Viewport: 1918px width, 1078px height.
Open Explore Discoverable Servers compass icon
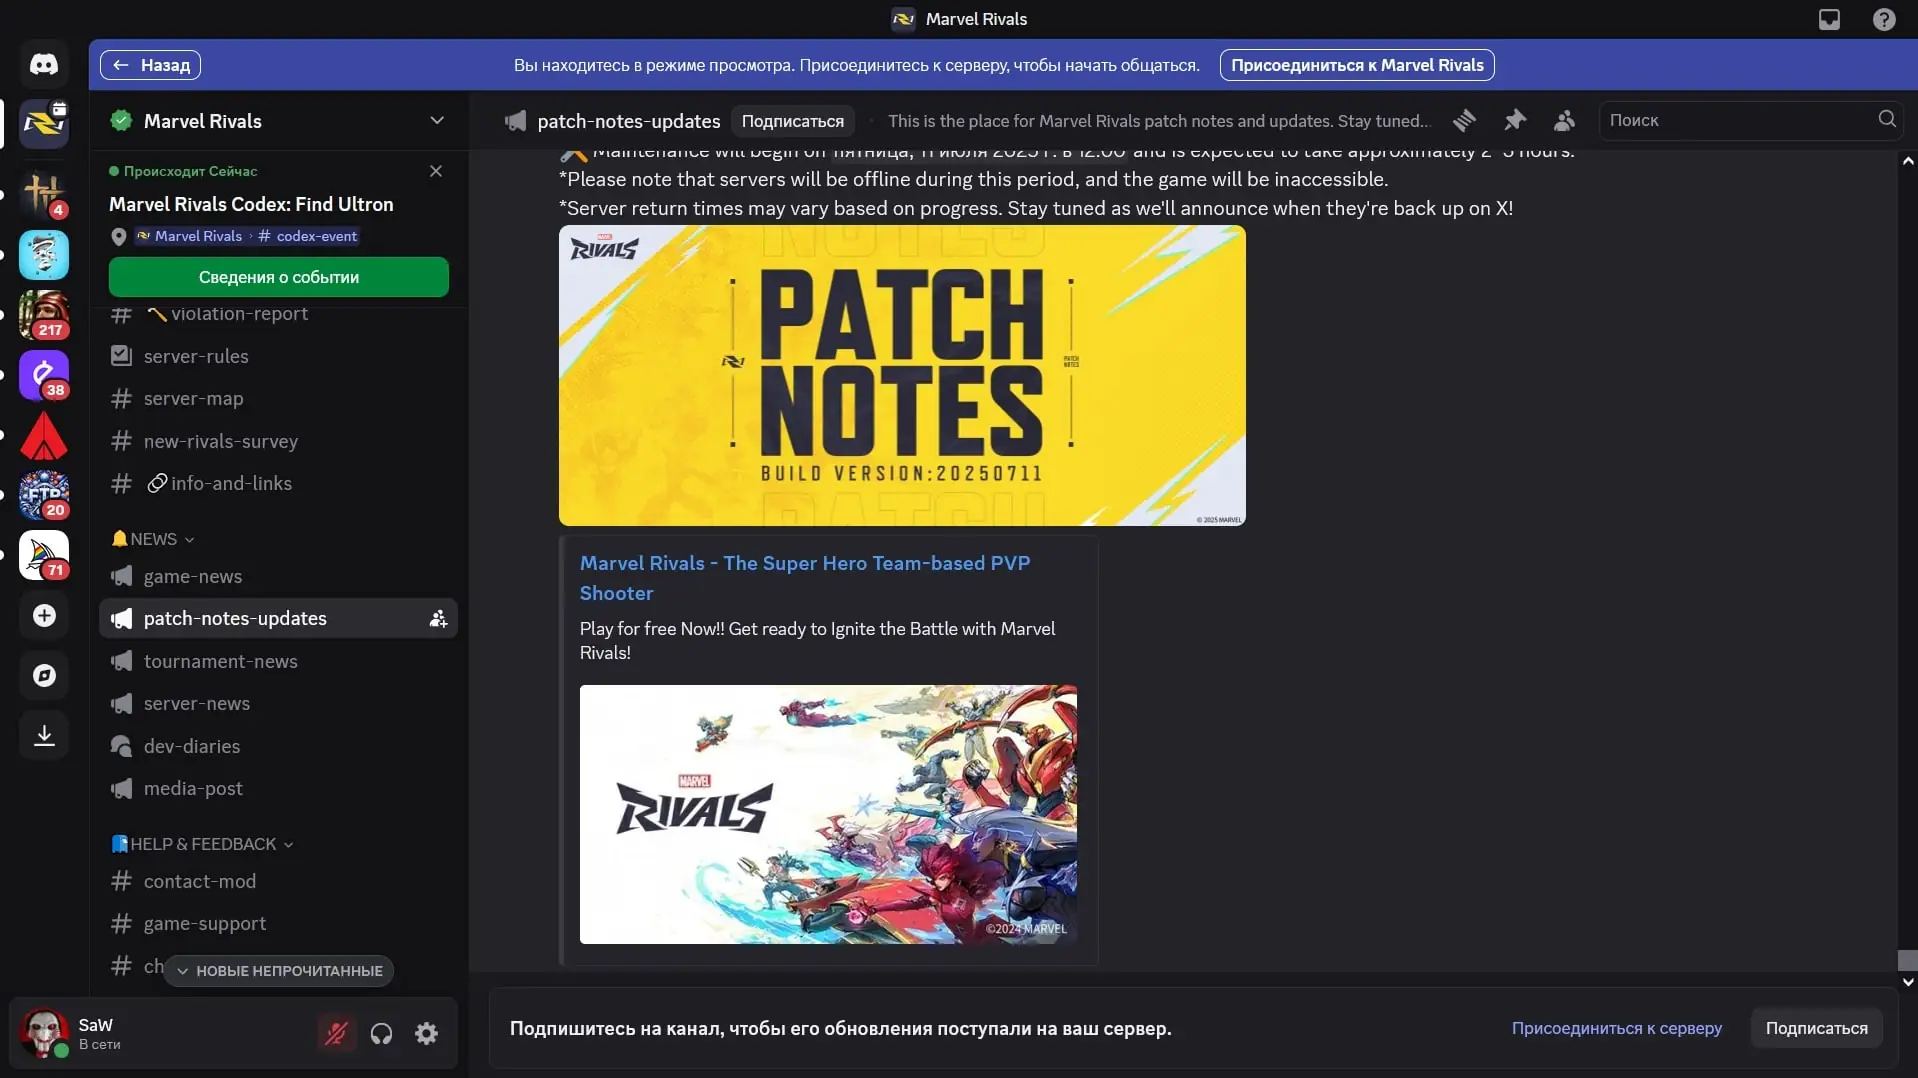[x=44, y=676]
